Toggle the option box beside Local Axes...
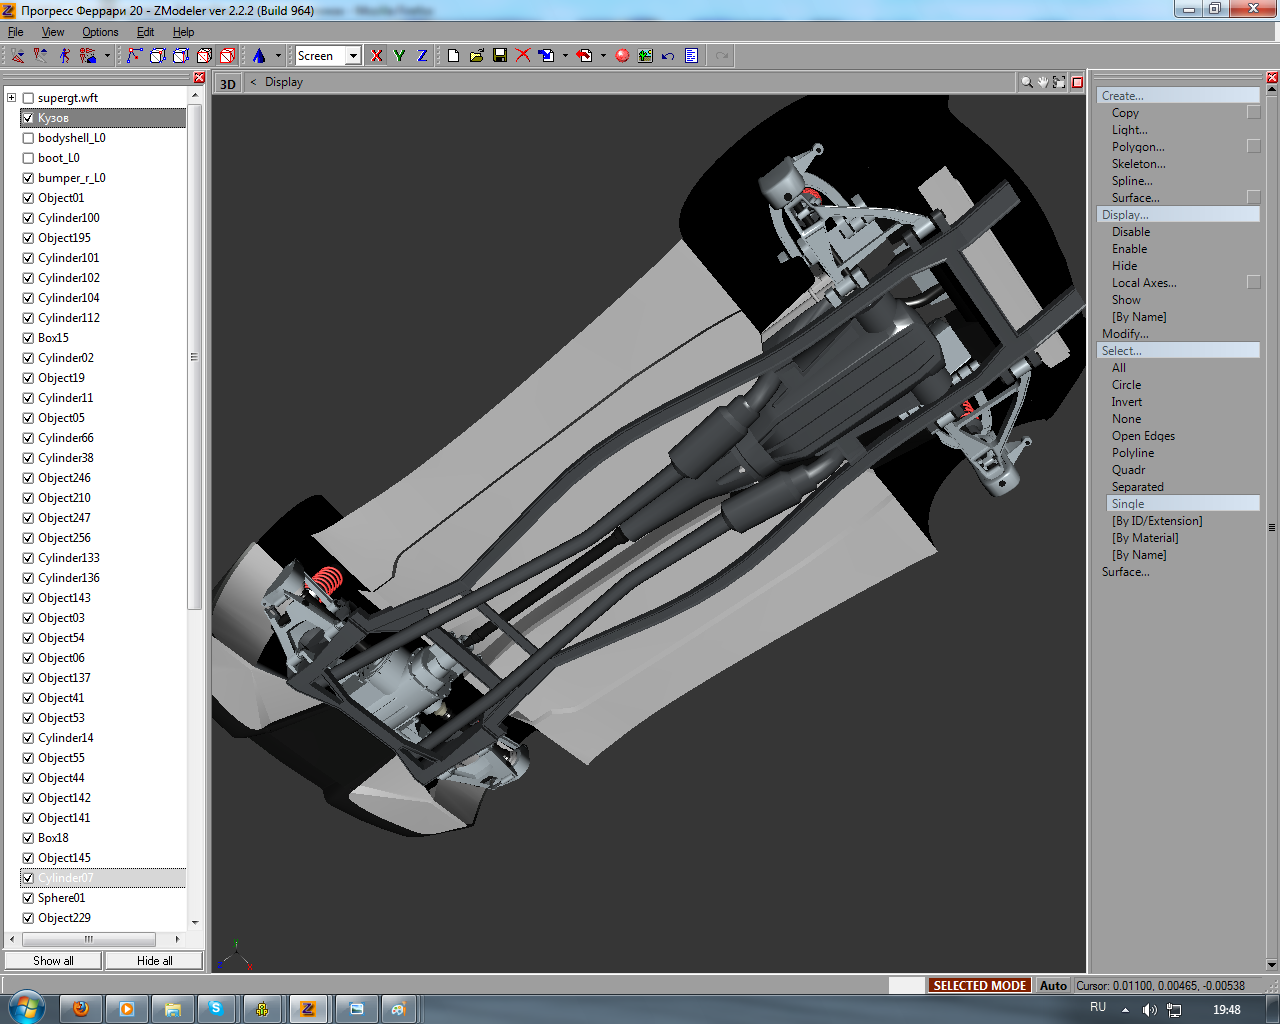This screenshot has width=1280, height=1024. [x=1253, y=282]
